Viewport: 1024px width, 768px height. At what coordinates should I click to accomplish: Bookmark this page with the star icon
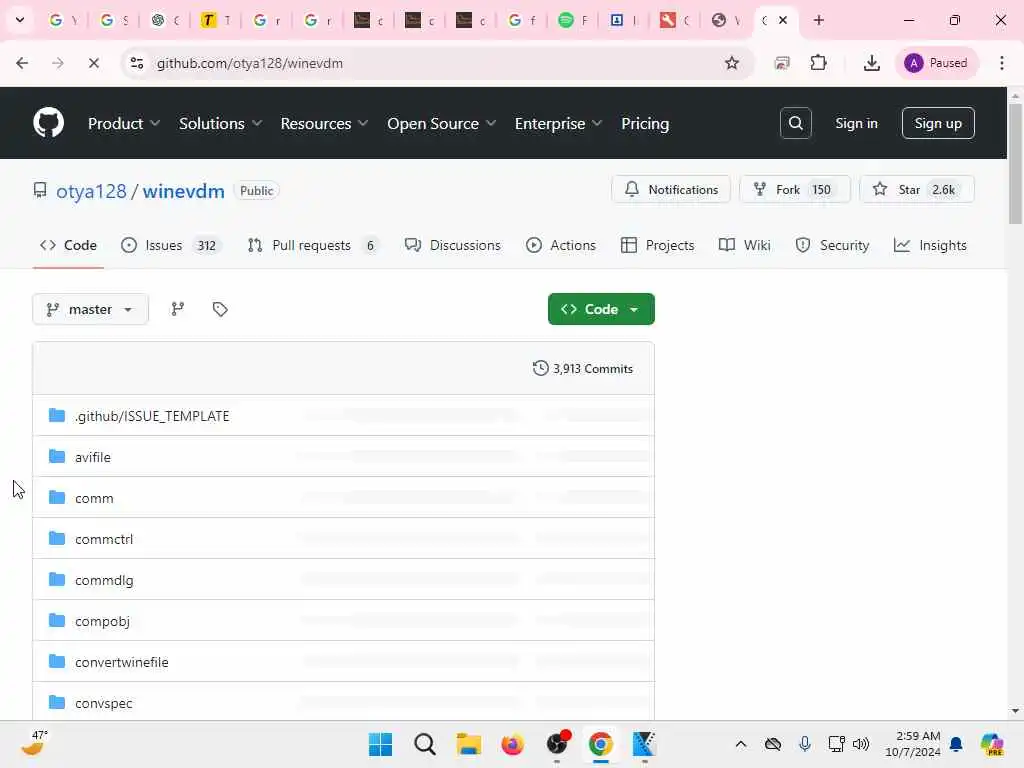click(x=731, y=63)
